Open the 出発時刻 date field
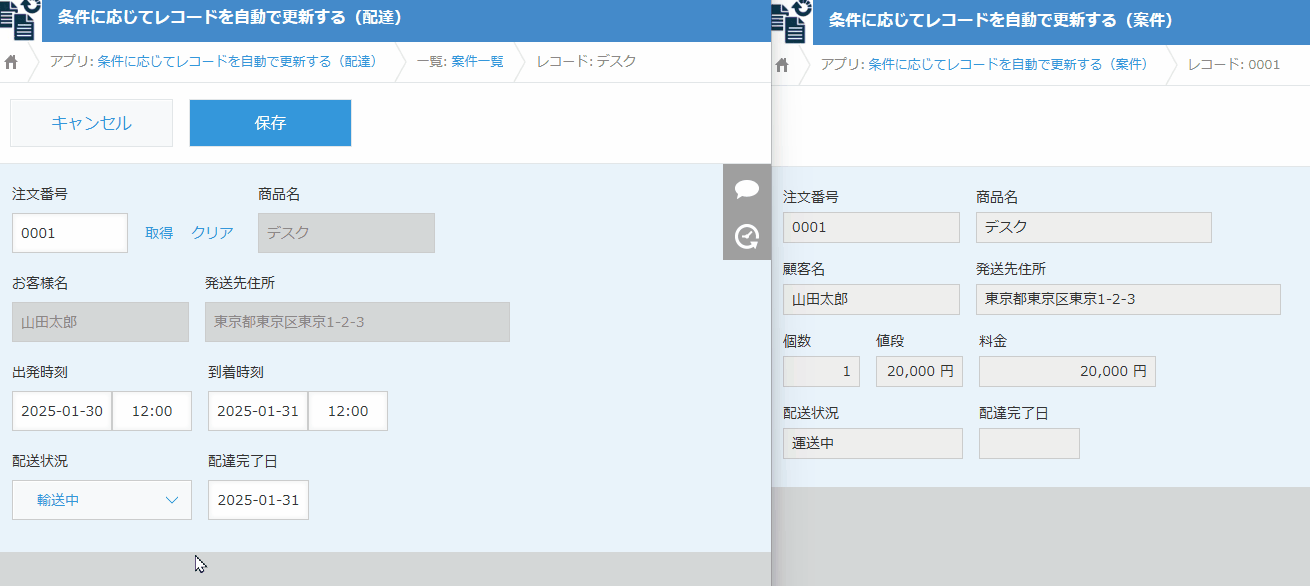Screen dimensions: 1310x586 tap(62, 411)
